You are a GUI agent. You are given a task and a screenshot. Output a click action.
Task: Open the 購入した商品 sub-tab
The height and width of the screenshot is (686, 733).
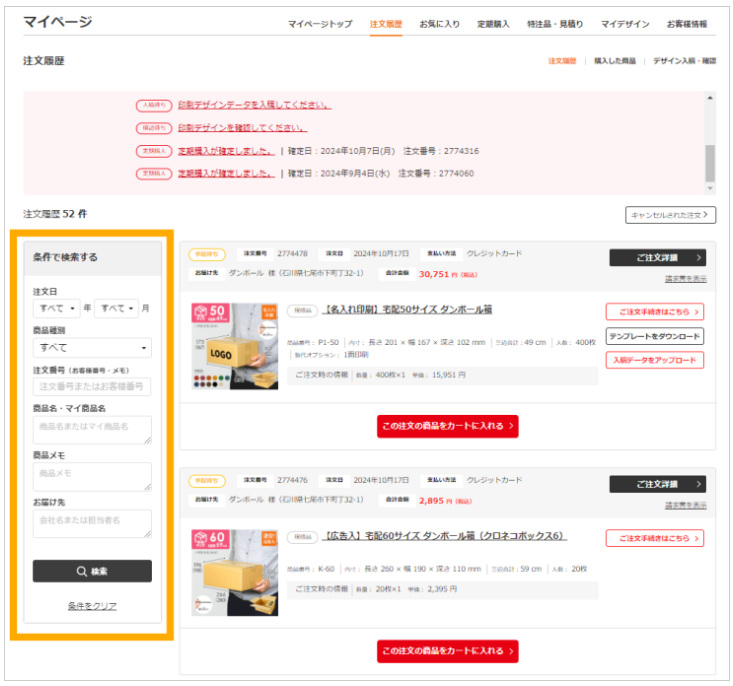pos(614,61)
